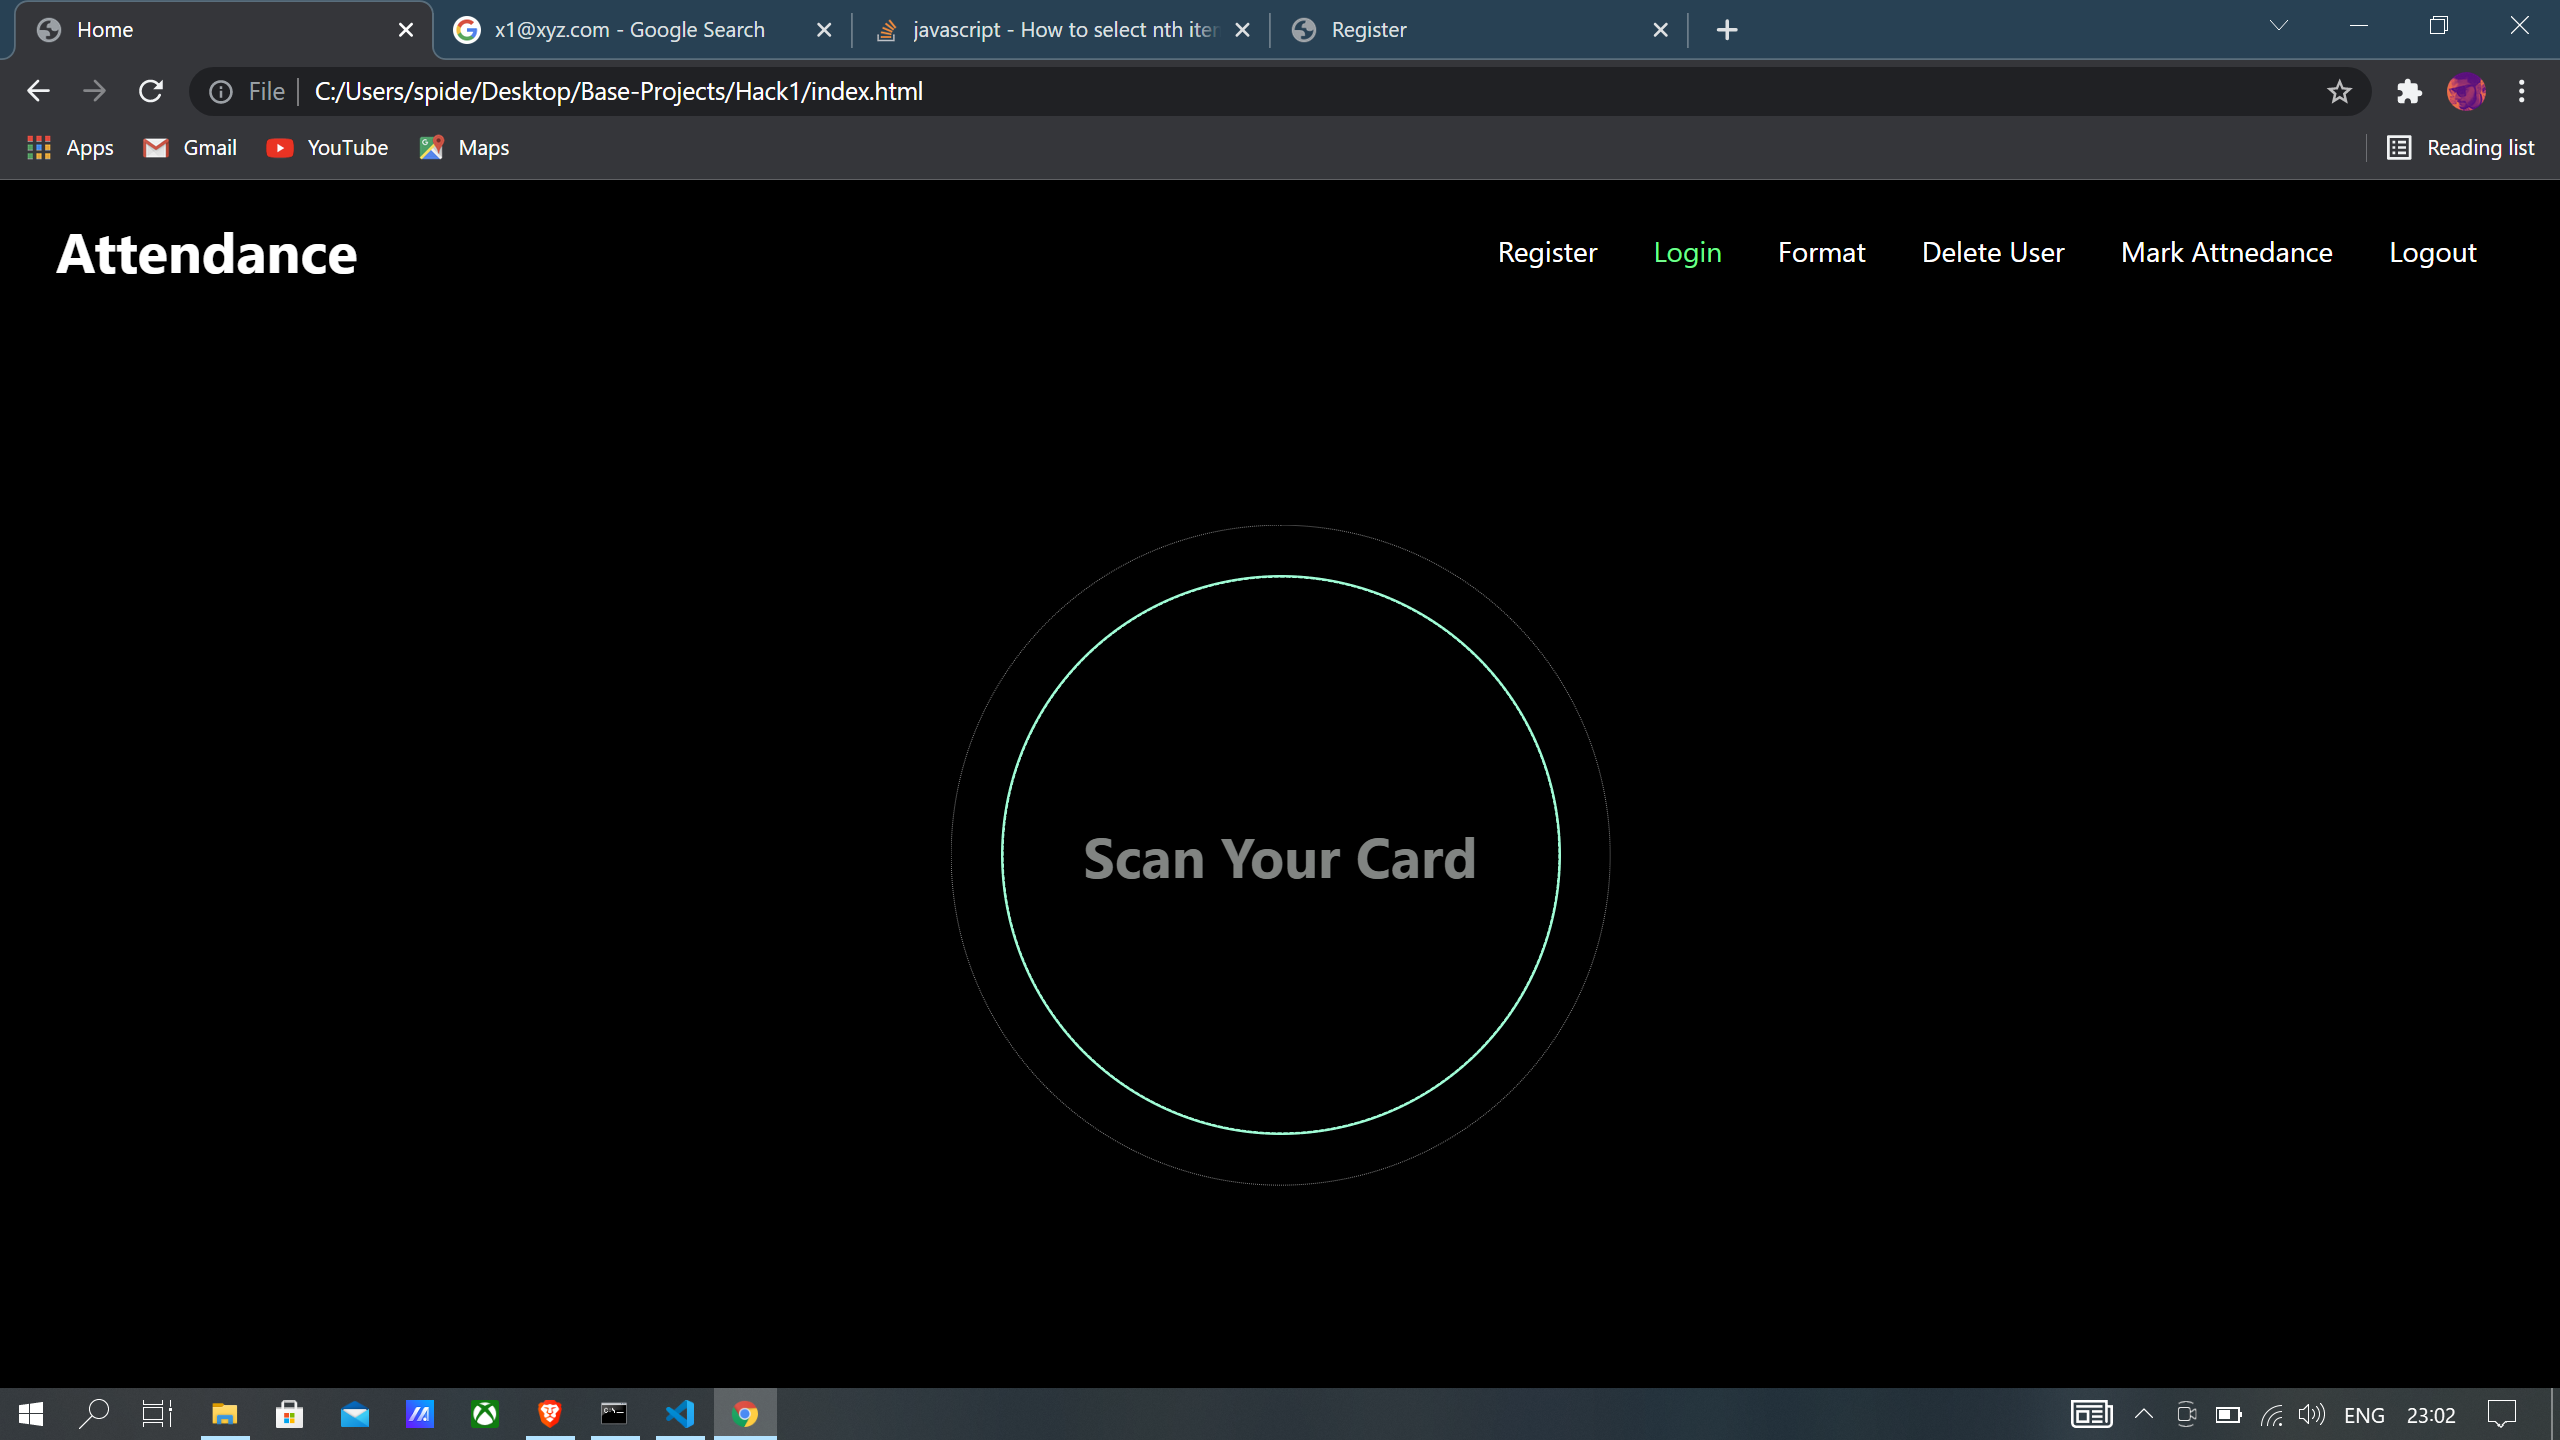Select the Delete User menu item
The height and width of the screenshot is (1440, 2560).
(1992, 251)
